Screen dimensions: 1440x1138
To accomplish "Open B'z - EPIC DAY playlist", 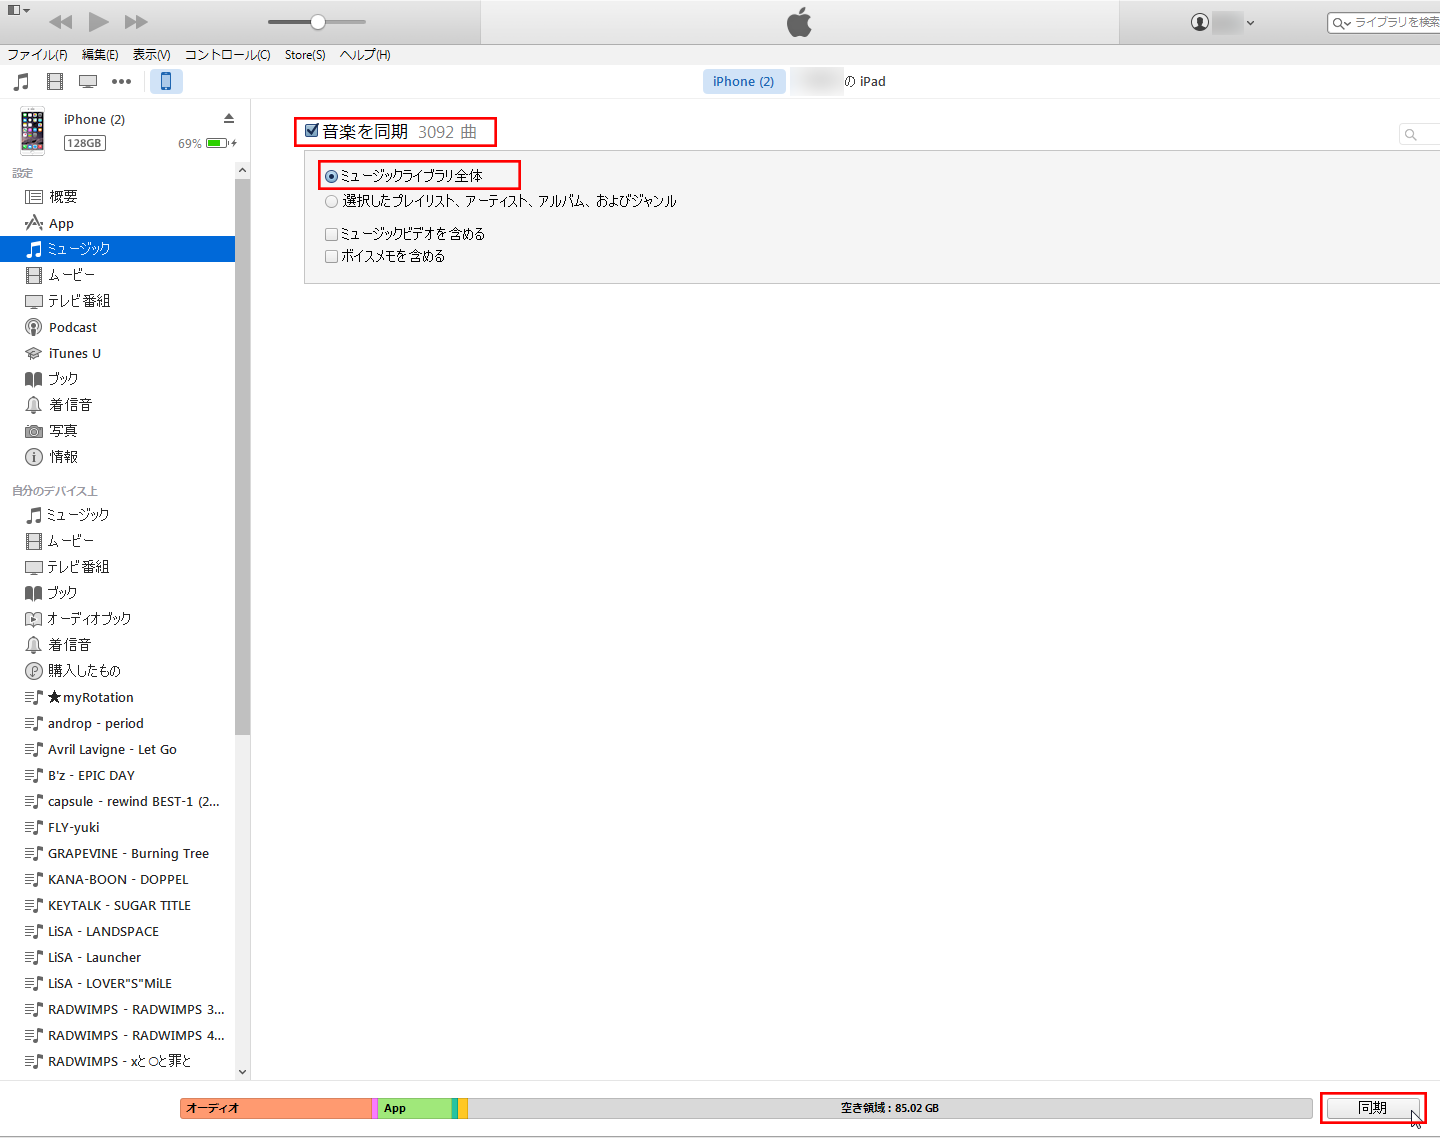I will click(117, 775).
